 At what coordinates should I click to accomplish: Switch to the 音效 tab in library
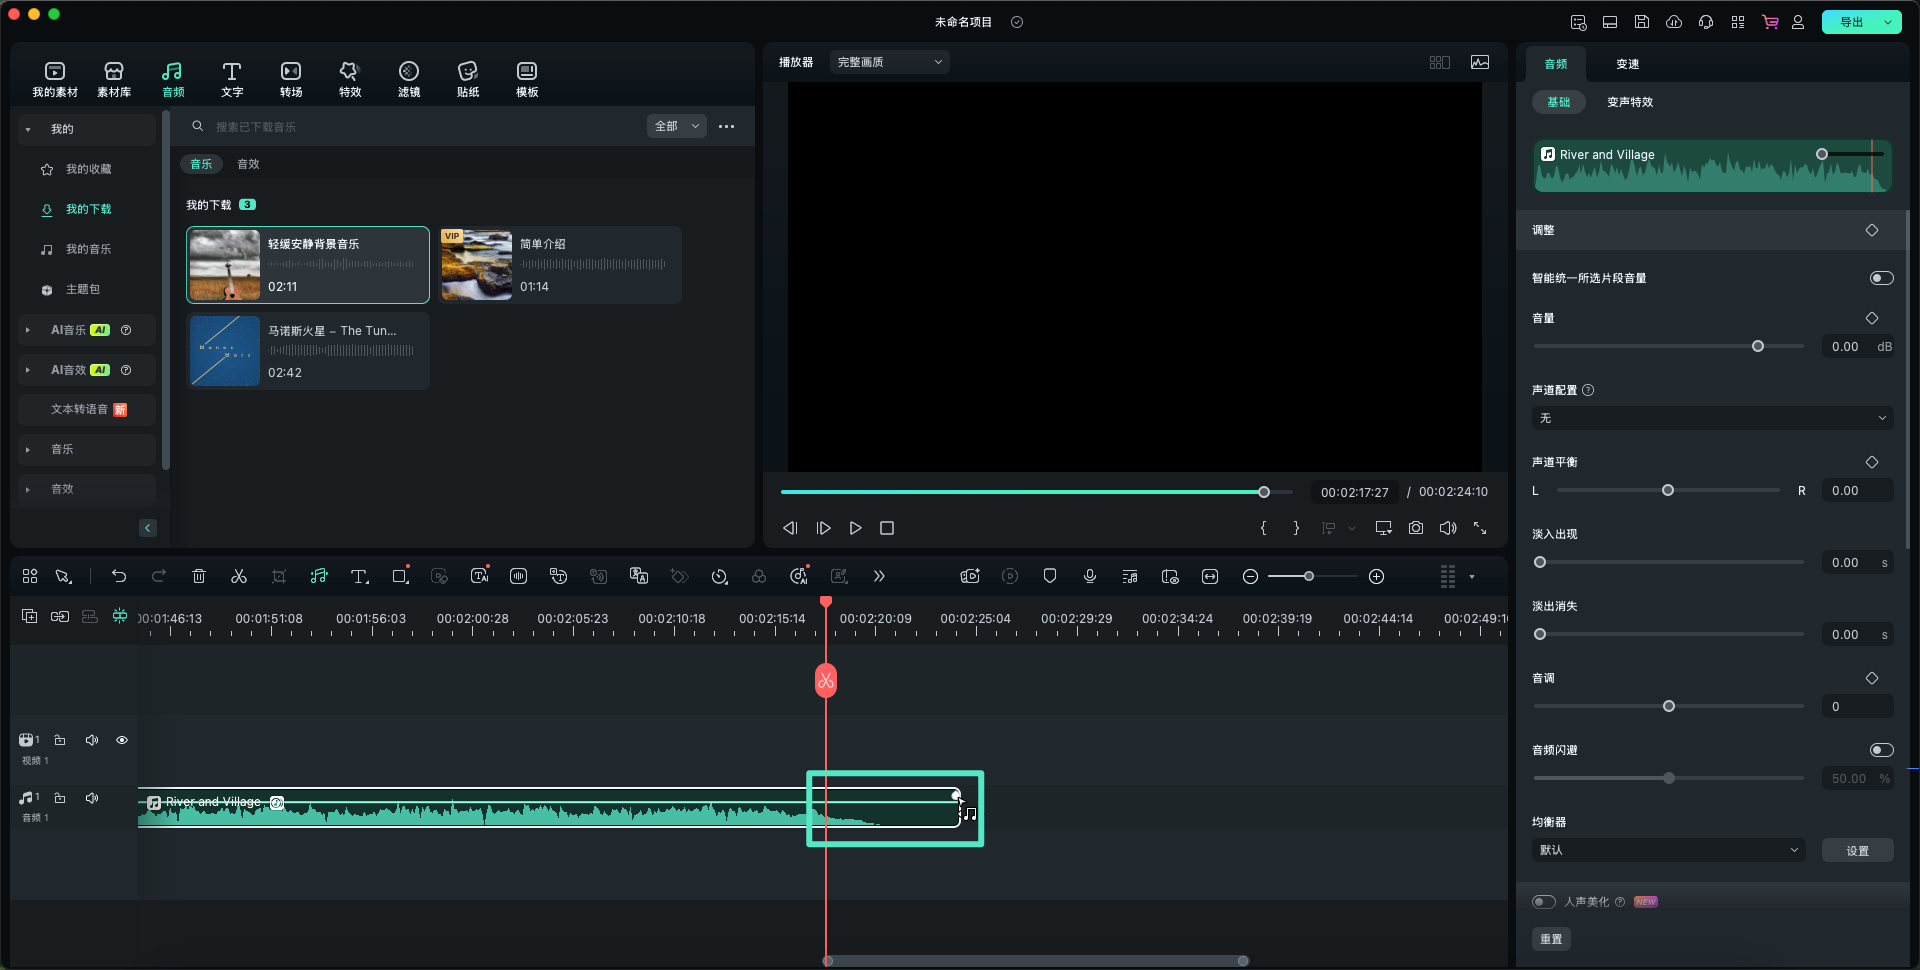248,164
